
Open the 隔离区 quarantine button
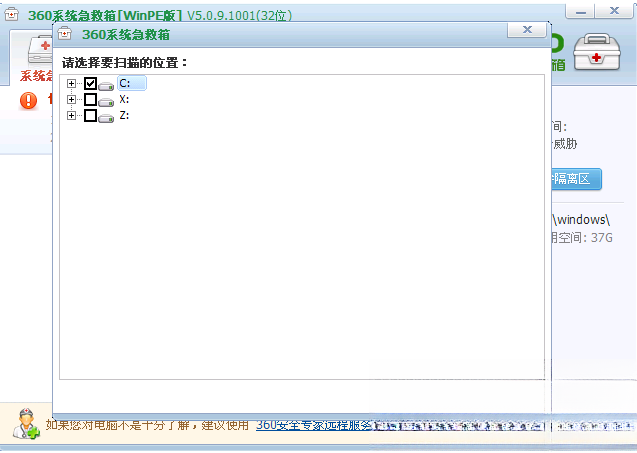point(576,179)
